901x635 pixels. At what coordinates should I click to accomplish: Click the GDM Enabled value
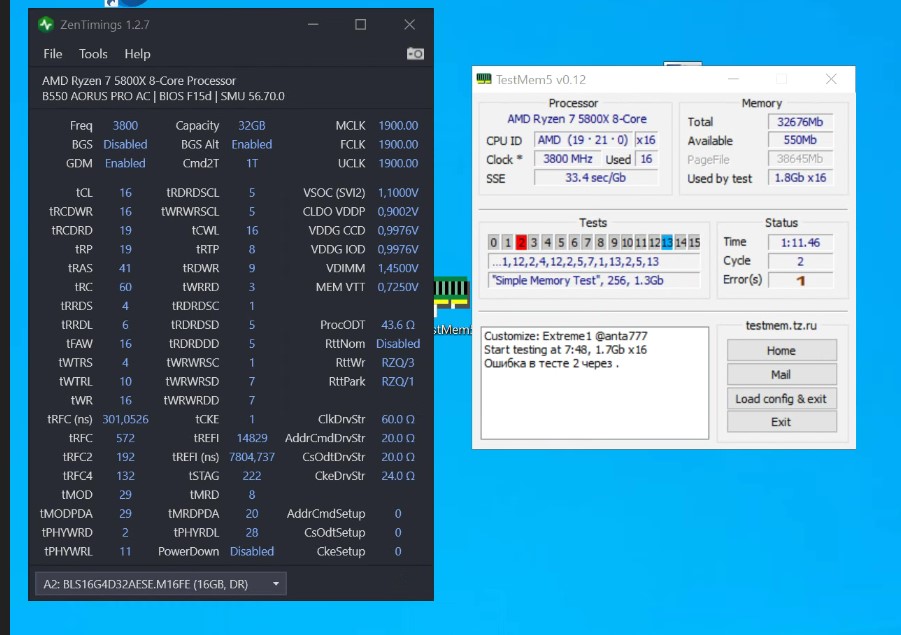pyautogui.click(x=125, y=163)
